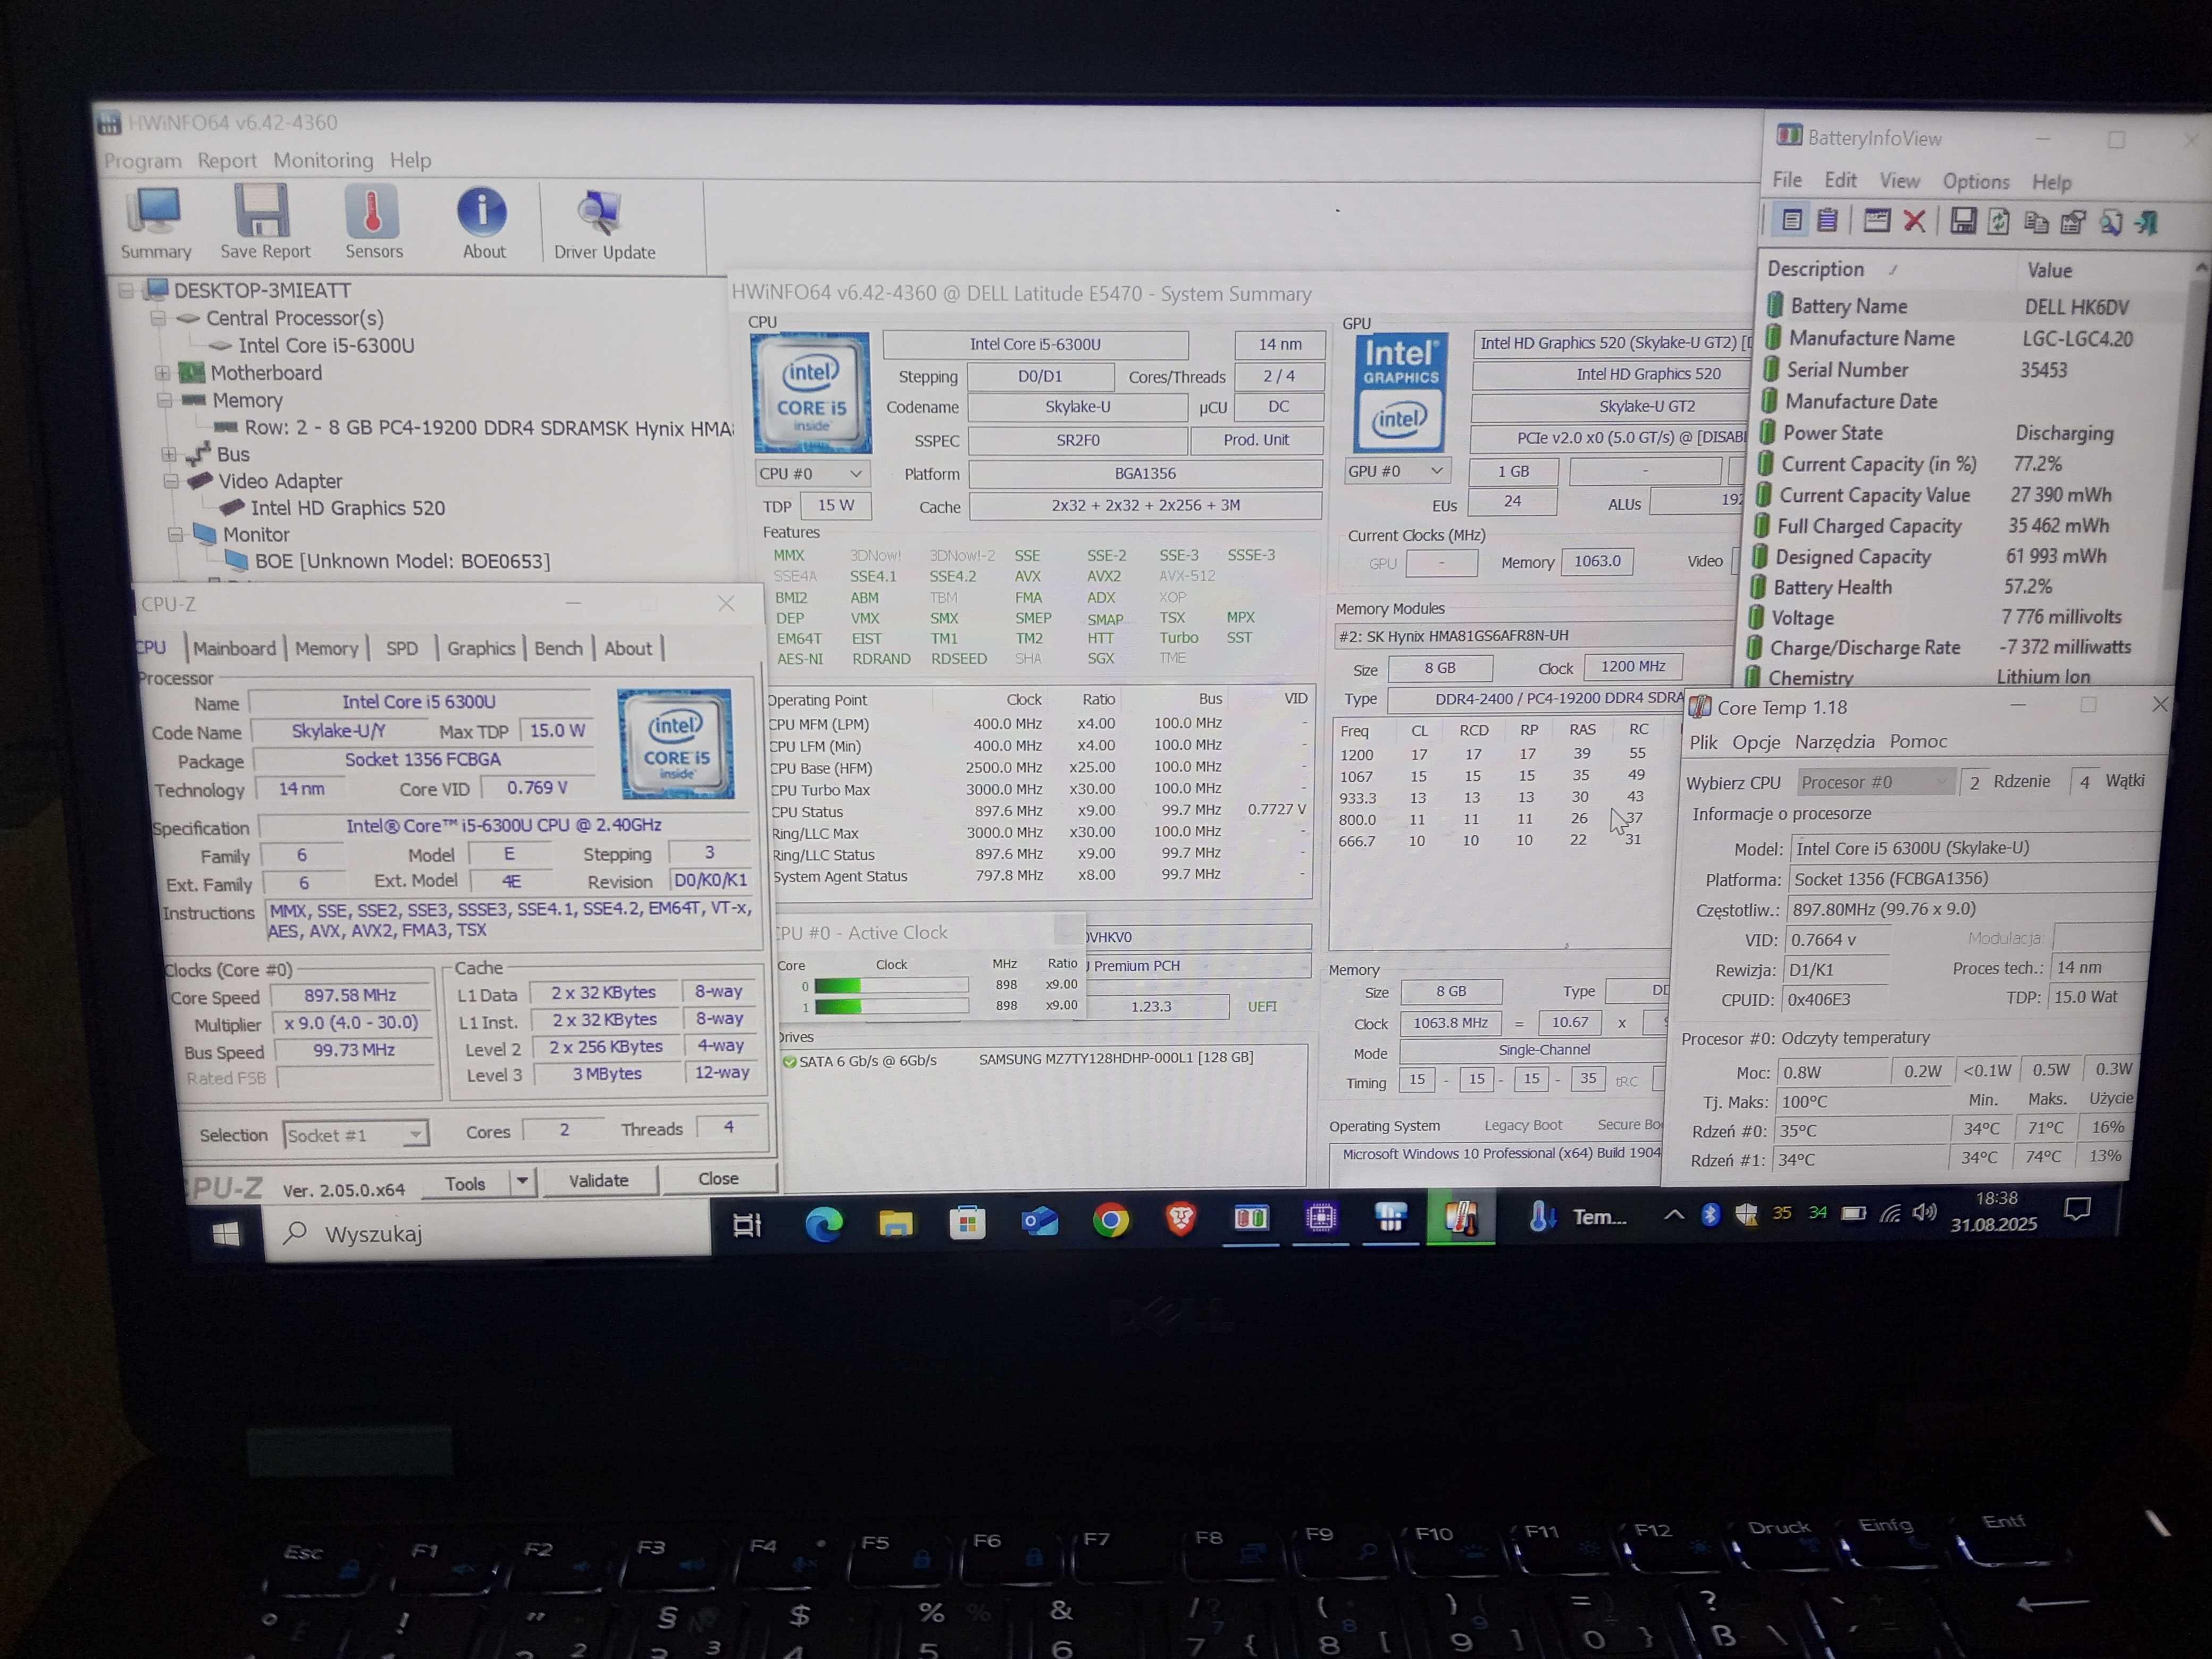Expand Motherboard tree node
2212x1659 pixels.
click(162, 373)
